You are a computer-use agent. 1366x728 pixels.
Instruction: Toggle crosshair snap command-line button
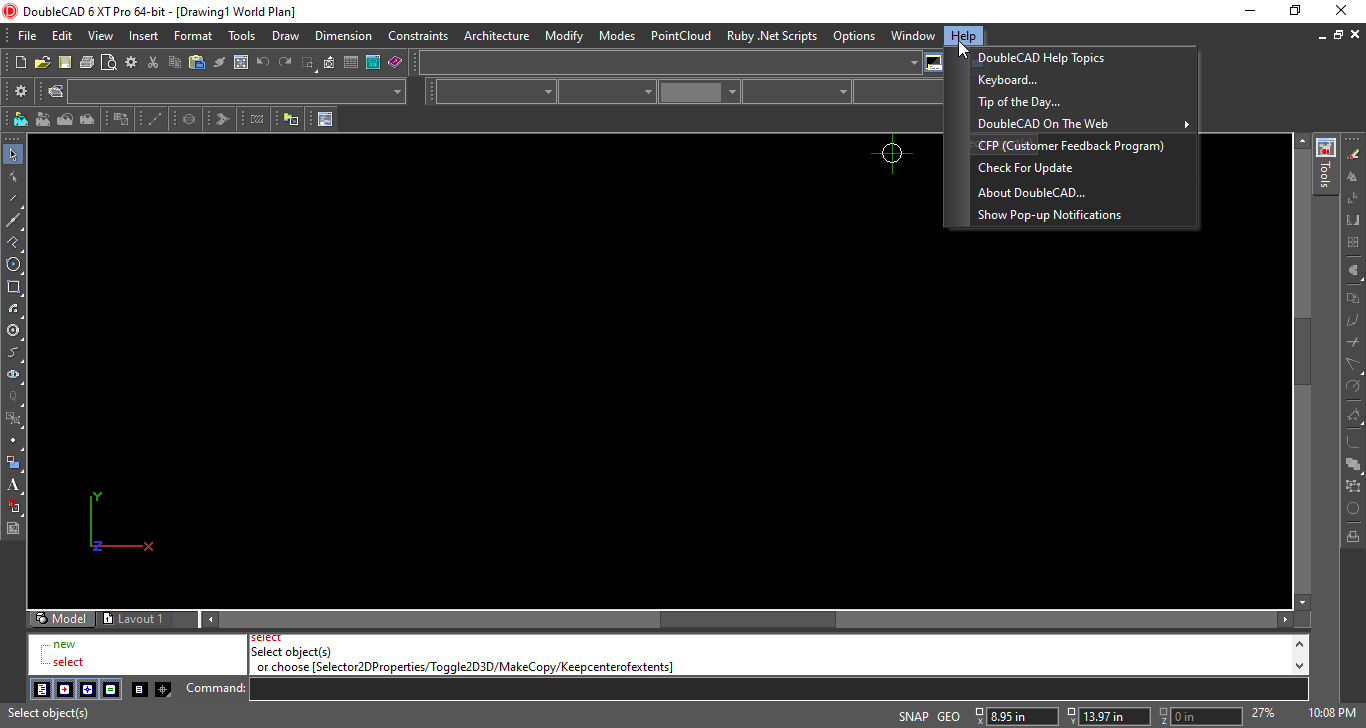(162, 689)
